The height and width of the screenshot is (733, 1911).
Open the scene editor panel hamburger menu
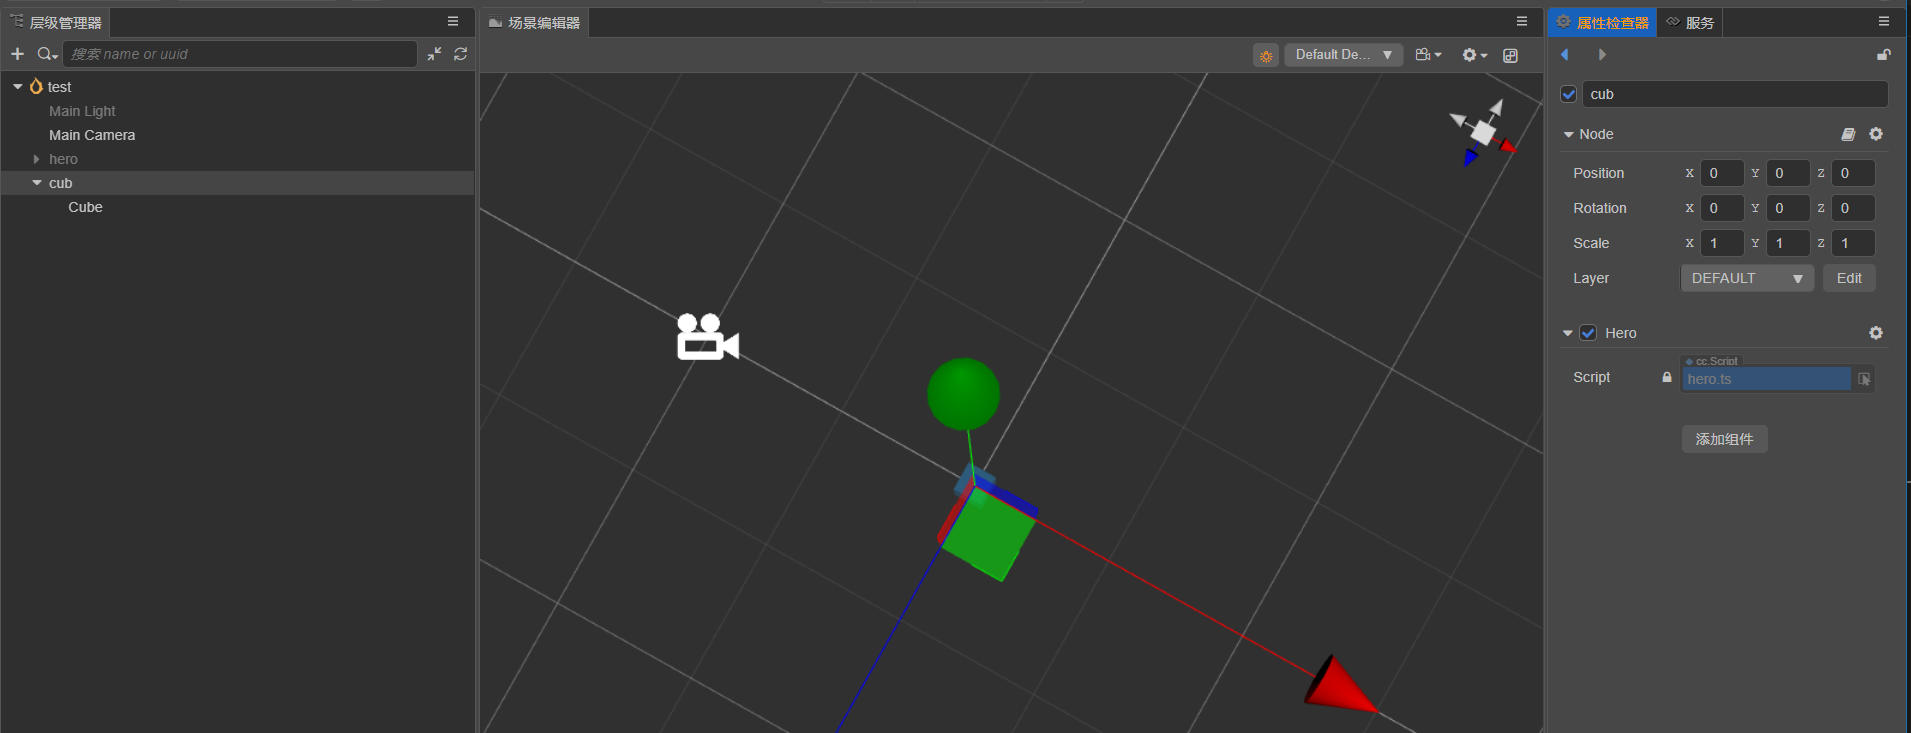(1522, 21)
